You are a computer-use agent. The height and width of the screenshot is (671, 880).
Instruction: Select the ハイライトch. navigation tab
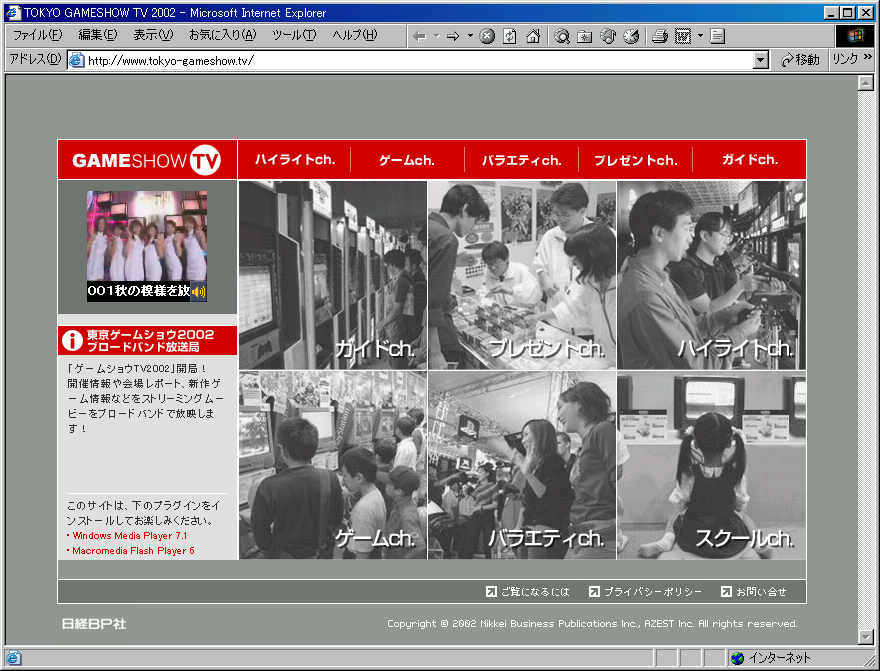(x=294, y=160)
